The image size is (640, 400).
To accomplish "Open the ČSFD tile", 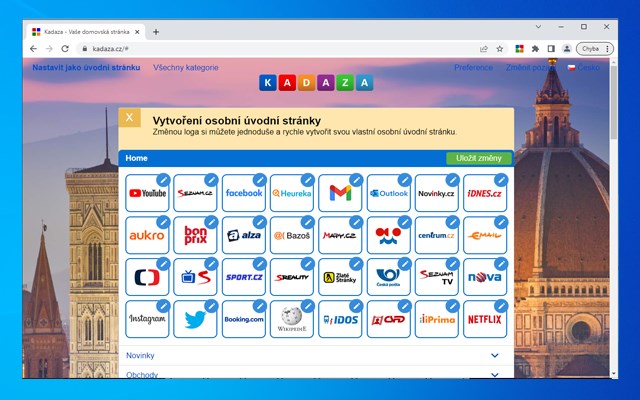I will (x=389, y=319).
